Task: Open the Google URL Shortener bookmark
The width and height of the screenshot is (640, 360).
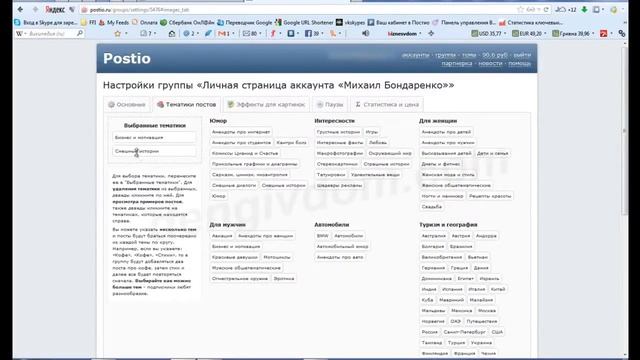Action: [x=304, y=22]
